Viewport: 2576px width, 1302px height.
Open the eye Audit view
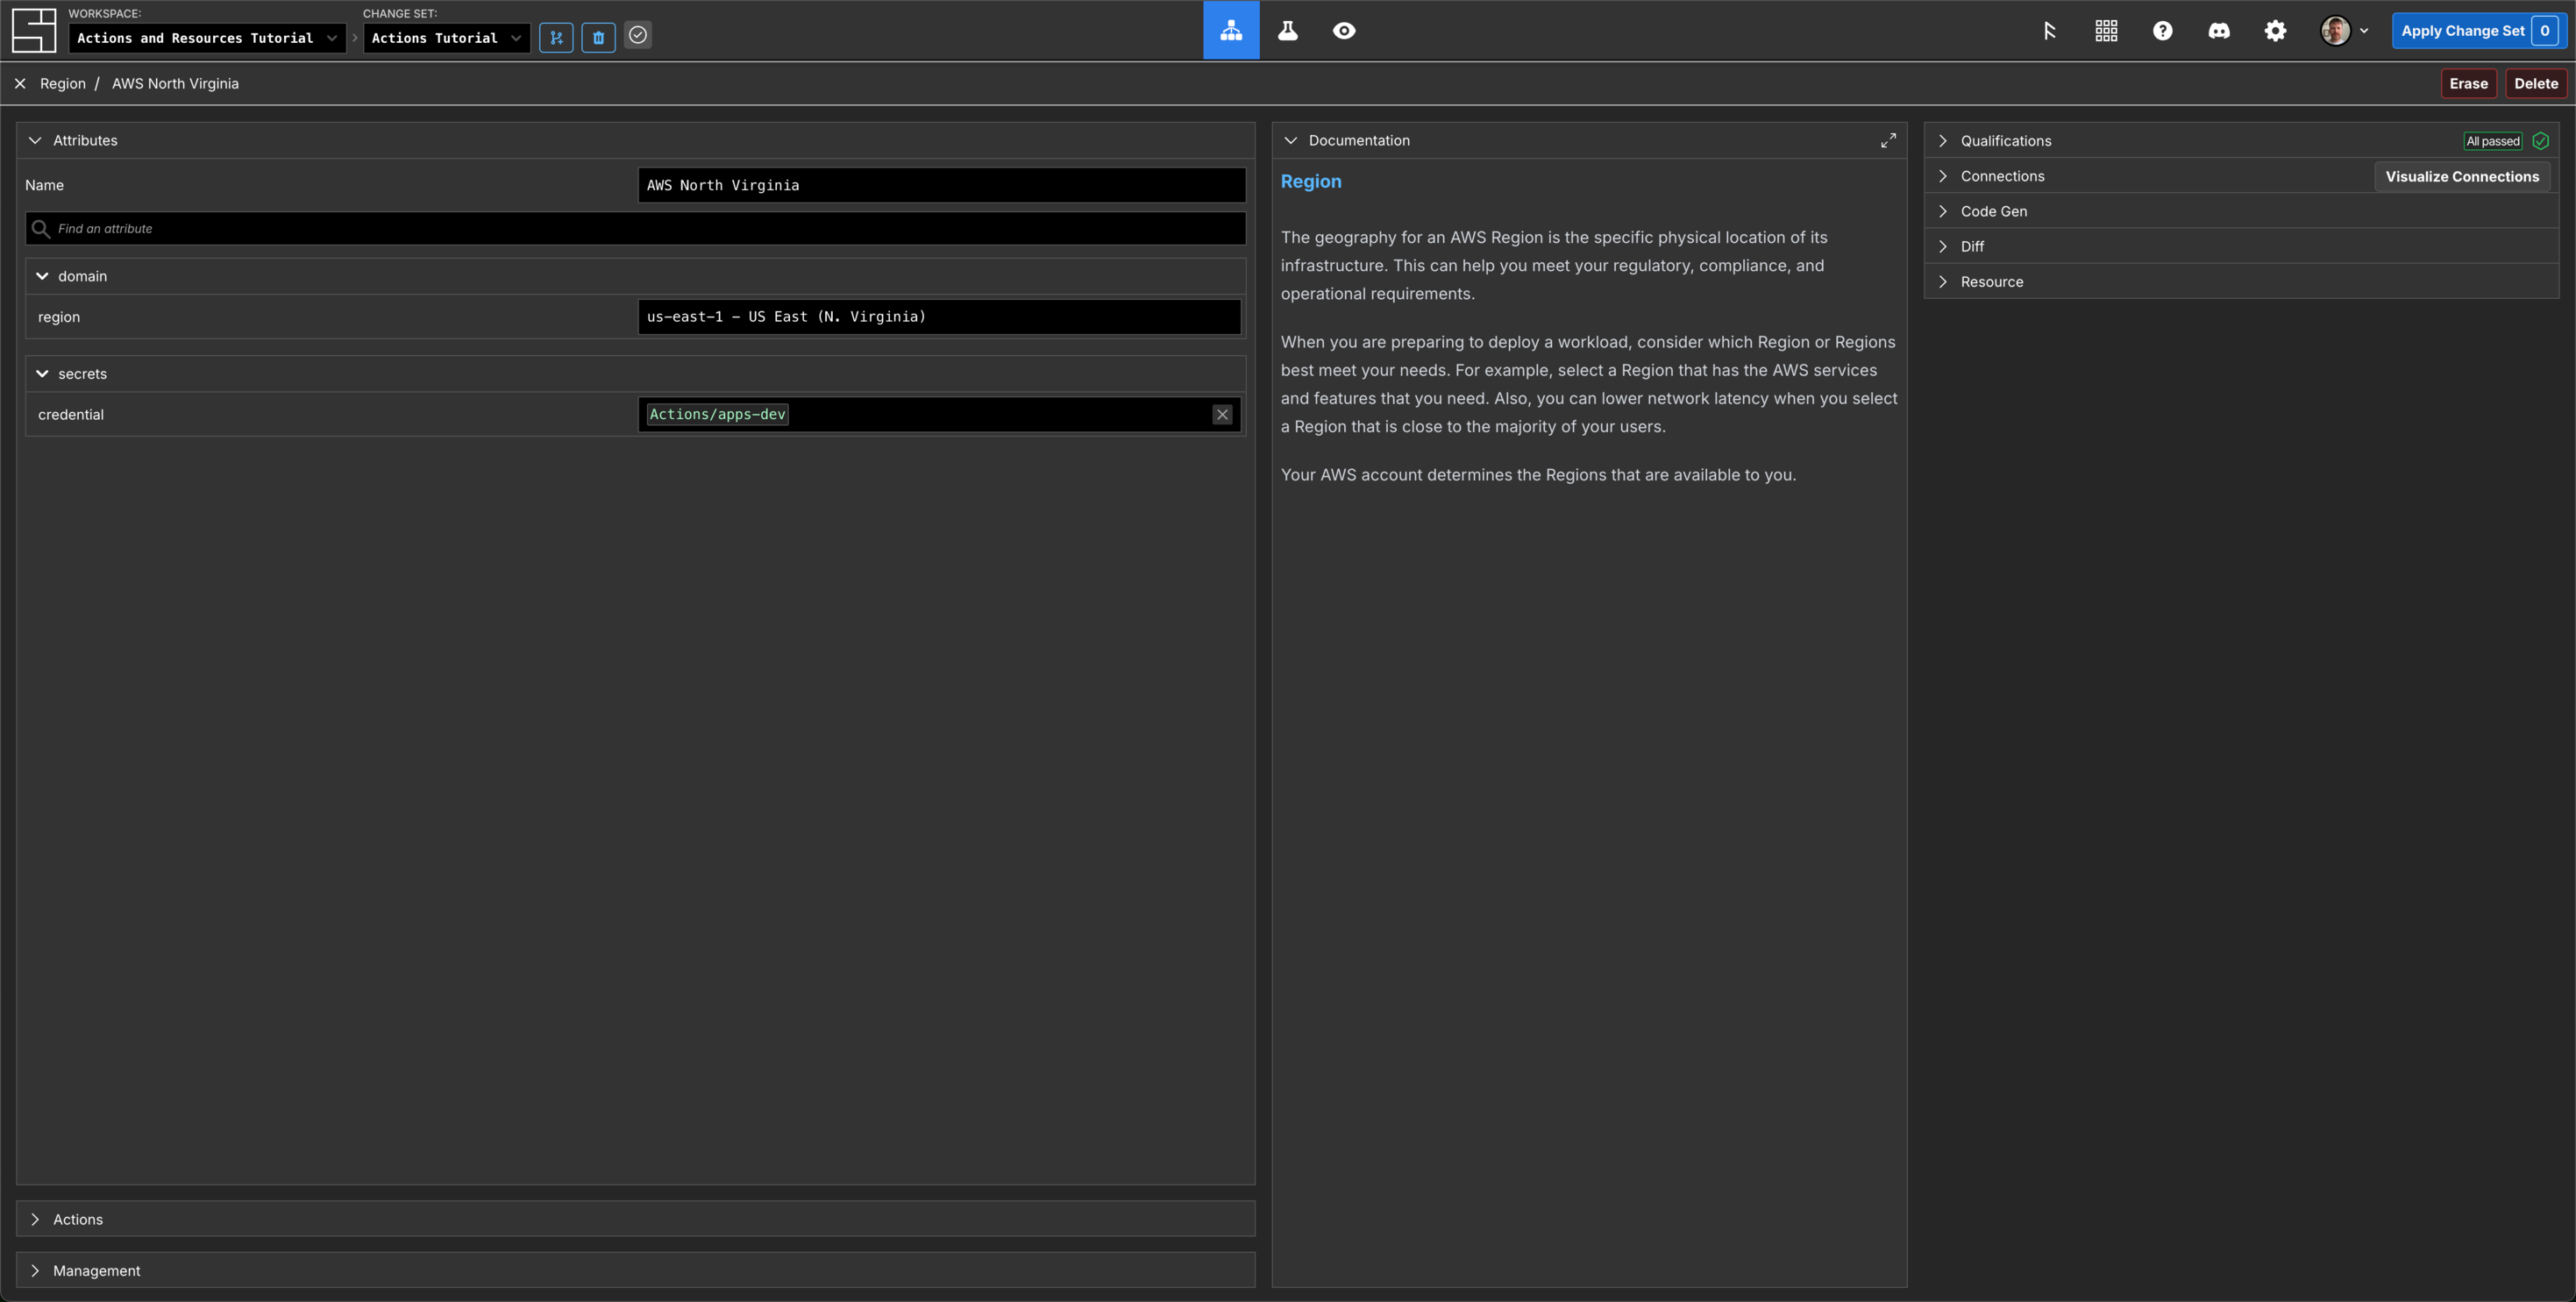click(1343, 30)
